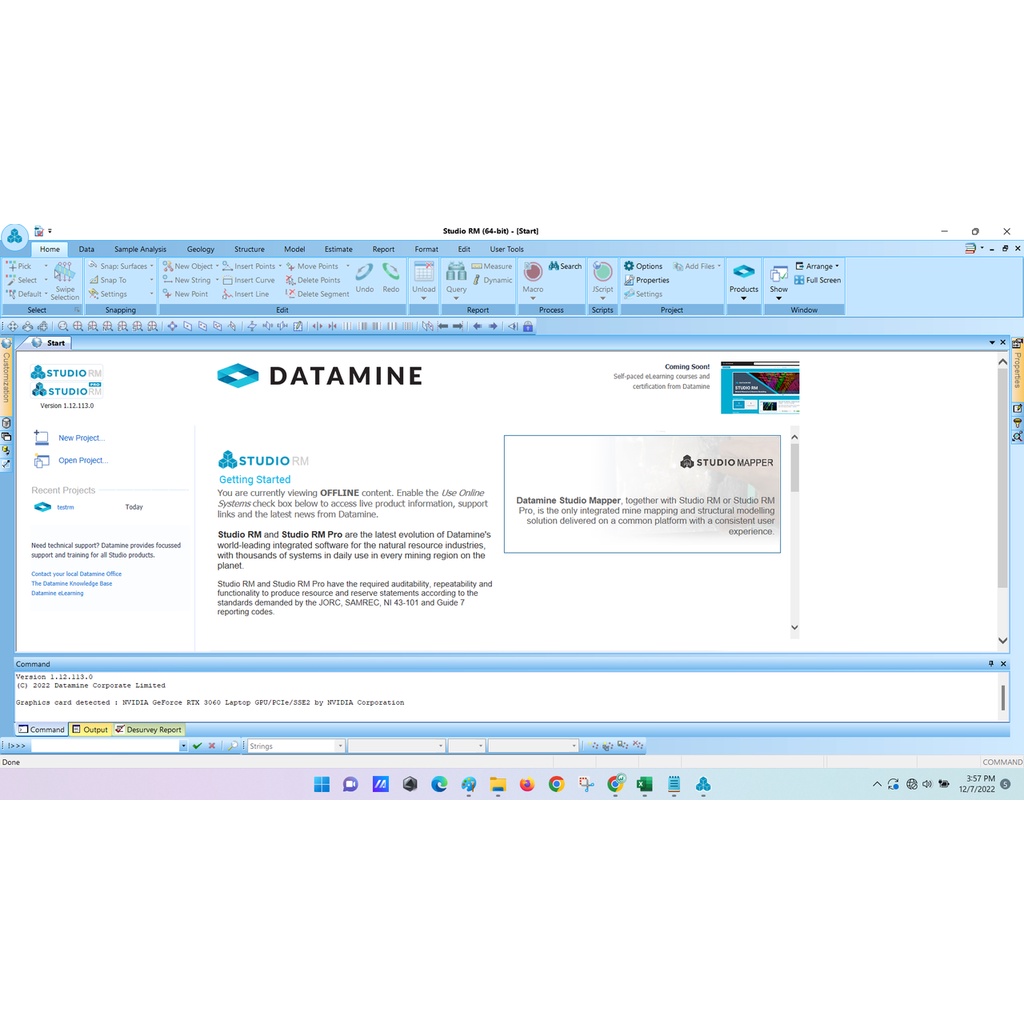Click Insert Line tool
1024x1024 pixels.
pos(246,294)
